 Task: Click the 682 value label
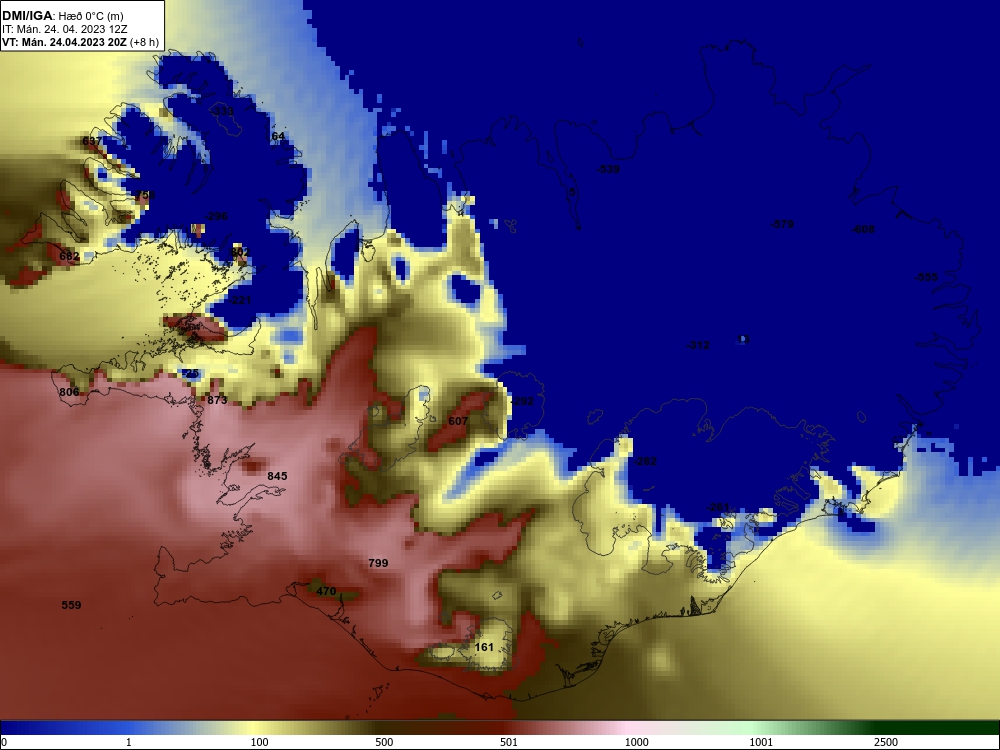coord(69,256)
